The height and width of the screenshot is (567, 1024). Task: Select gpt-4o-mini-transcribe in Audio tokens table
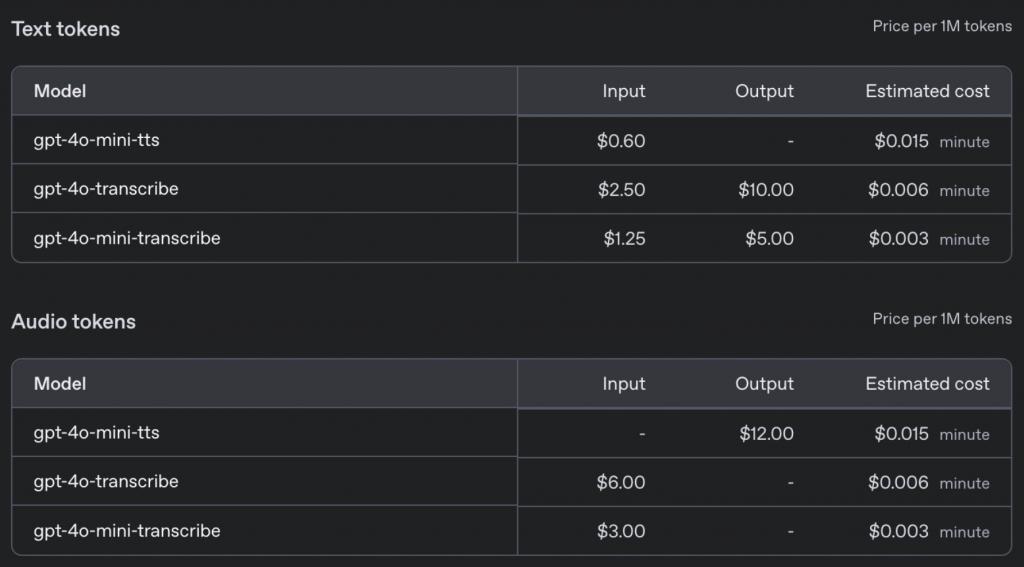pyautogui.click(x=127, y=531)
